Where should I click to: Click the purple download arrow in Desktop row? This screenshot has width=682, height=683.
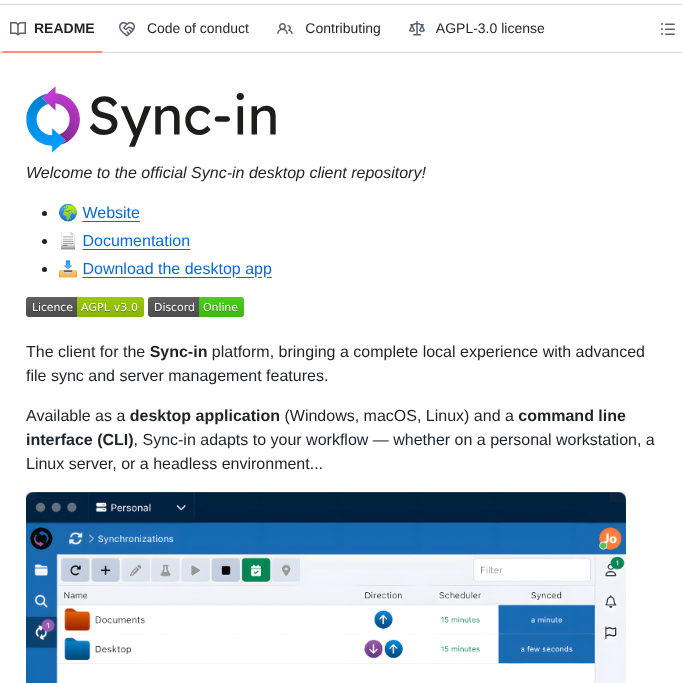[x=373, y=649]
